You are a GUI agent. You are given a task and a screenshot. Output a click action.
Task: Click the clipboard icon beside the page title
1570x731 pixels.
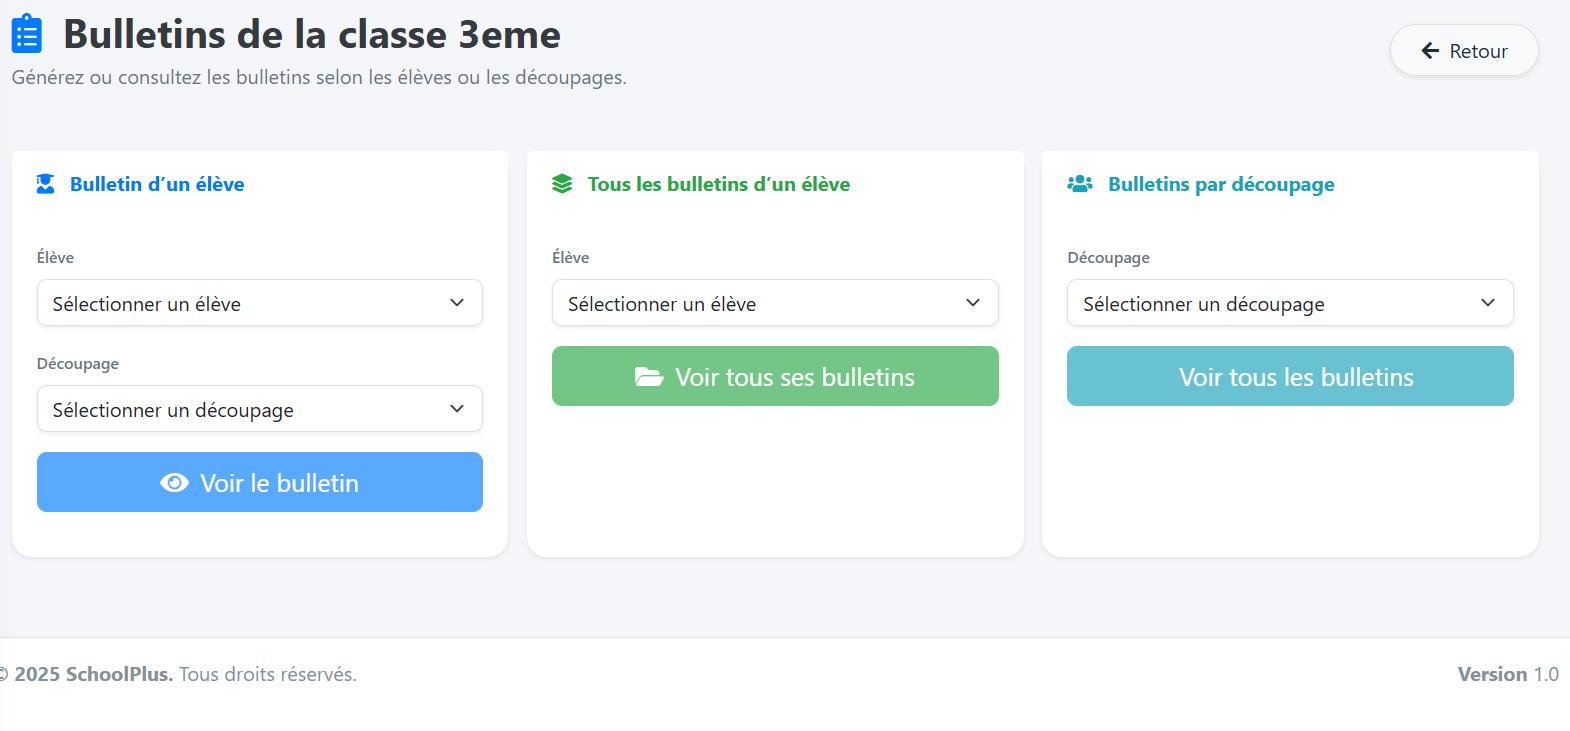(27, 33)
